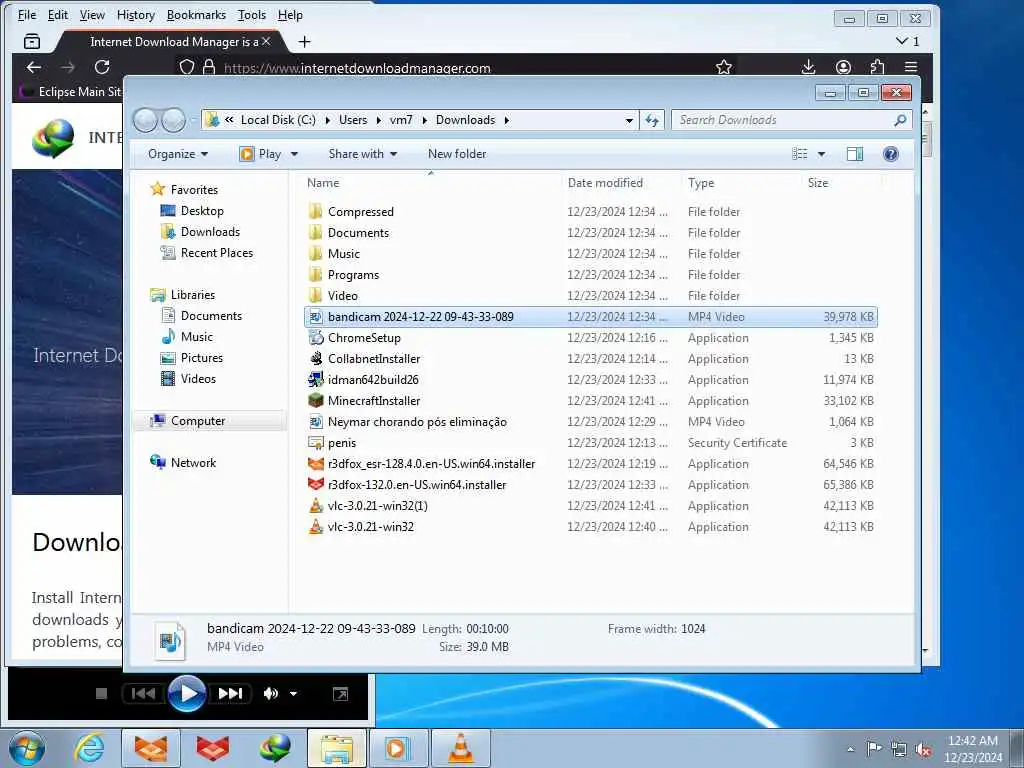Bookmark this page with the star icon

(x=724, y=67)
